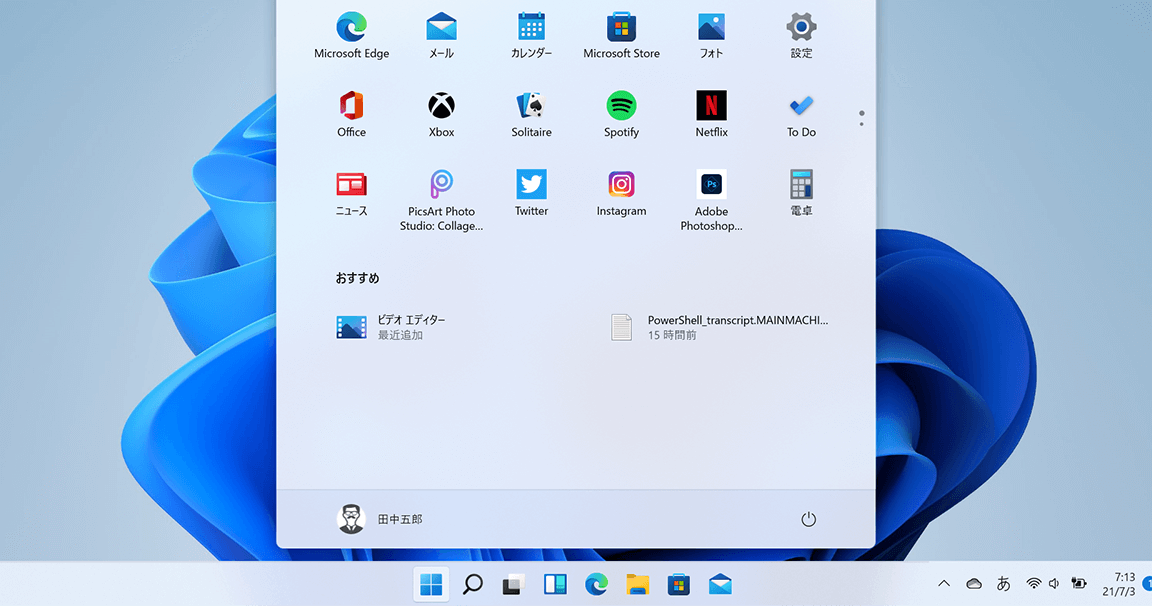This screenshot has height=606, width=1152.
Task: Open the Xbox app
Action: click(x=442, y=115)
